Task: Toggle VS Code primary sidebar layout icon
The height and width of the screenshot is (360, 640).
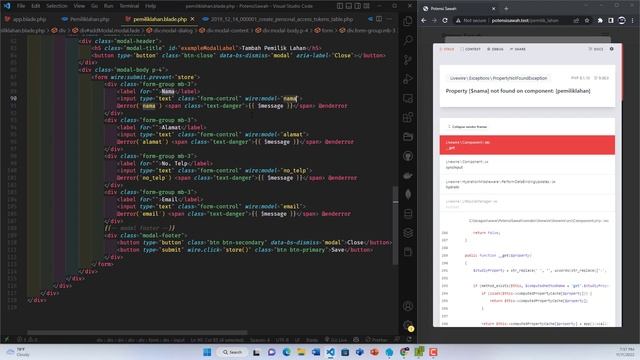Action: (340, 6)
